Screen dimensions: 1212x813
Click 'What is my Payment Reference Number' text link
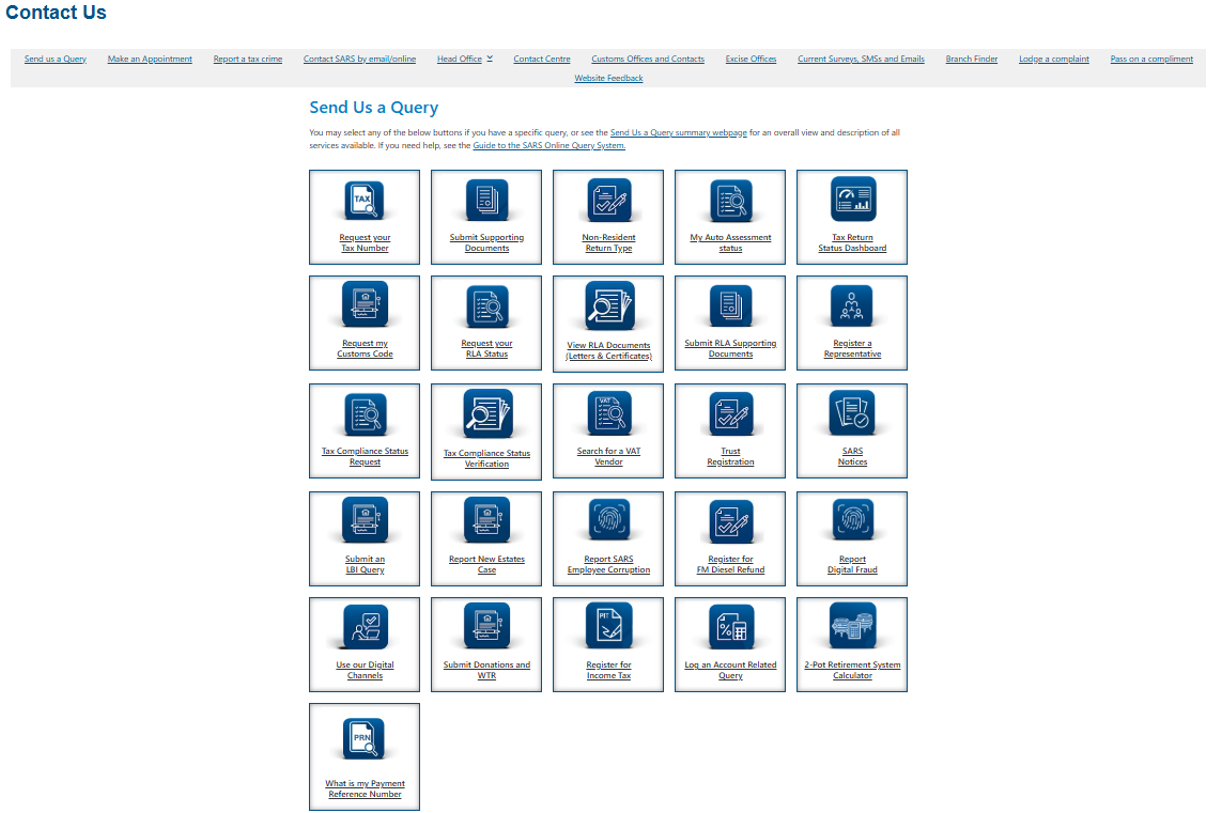(x=365, y=789)
